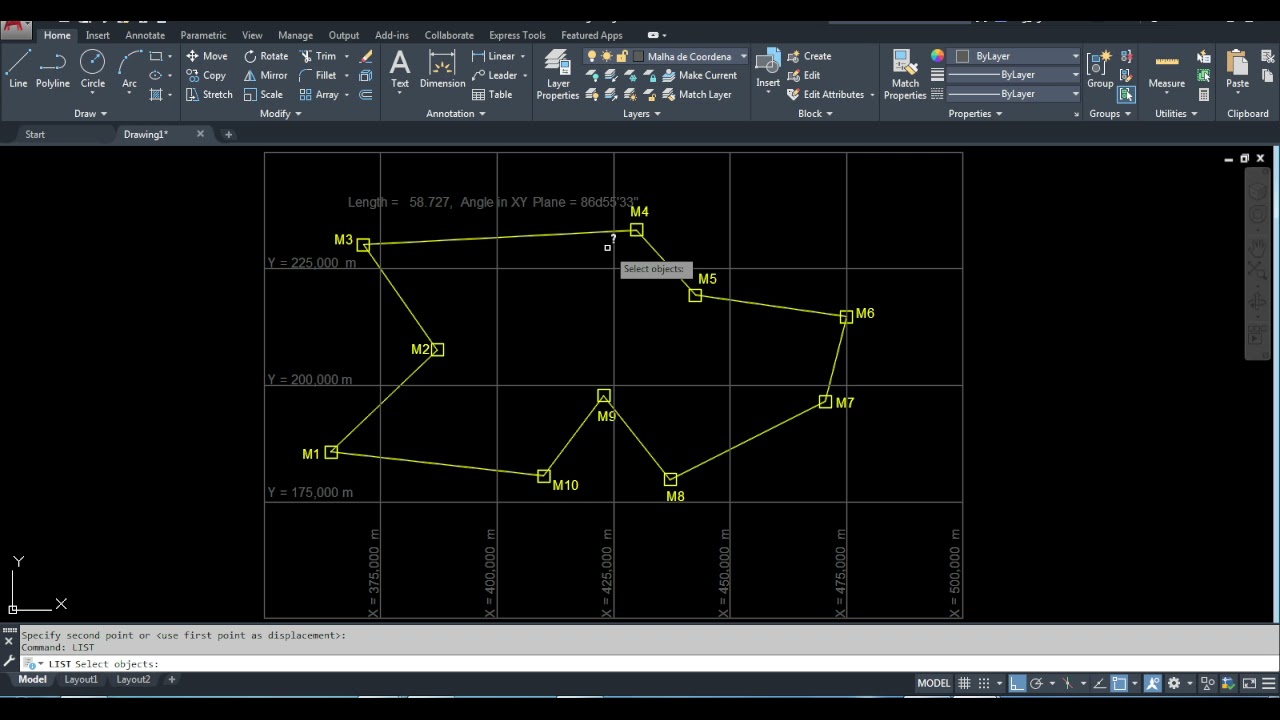The image size is (1280, 720).
Task: Open the Measure utility
Action: pyautogui.click(x=1166, y=70)
